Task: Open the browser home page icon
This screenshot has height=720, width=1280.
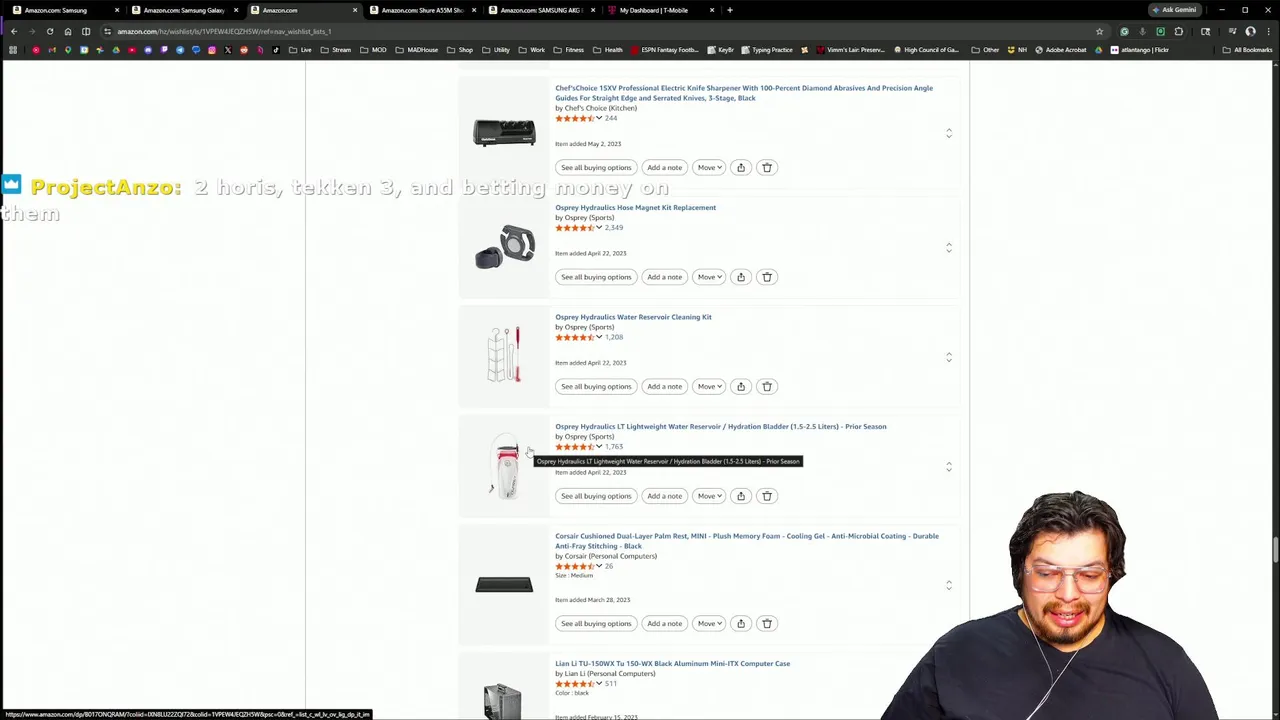Action: coord(68,31)
